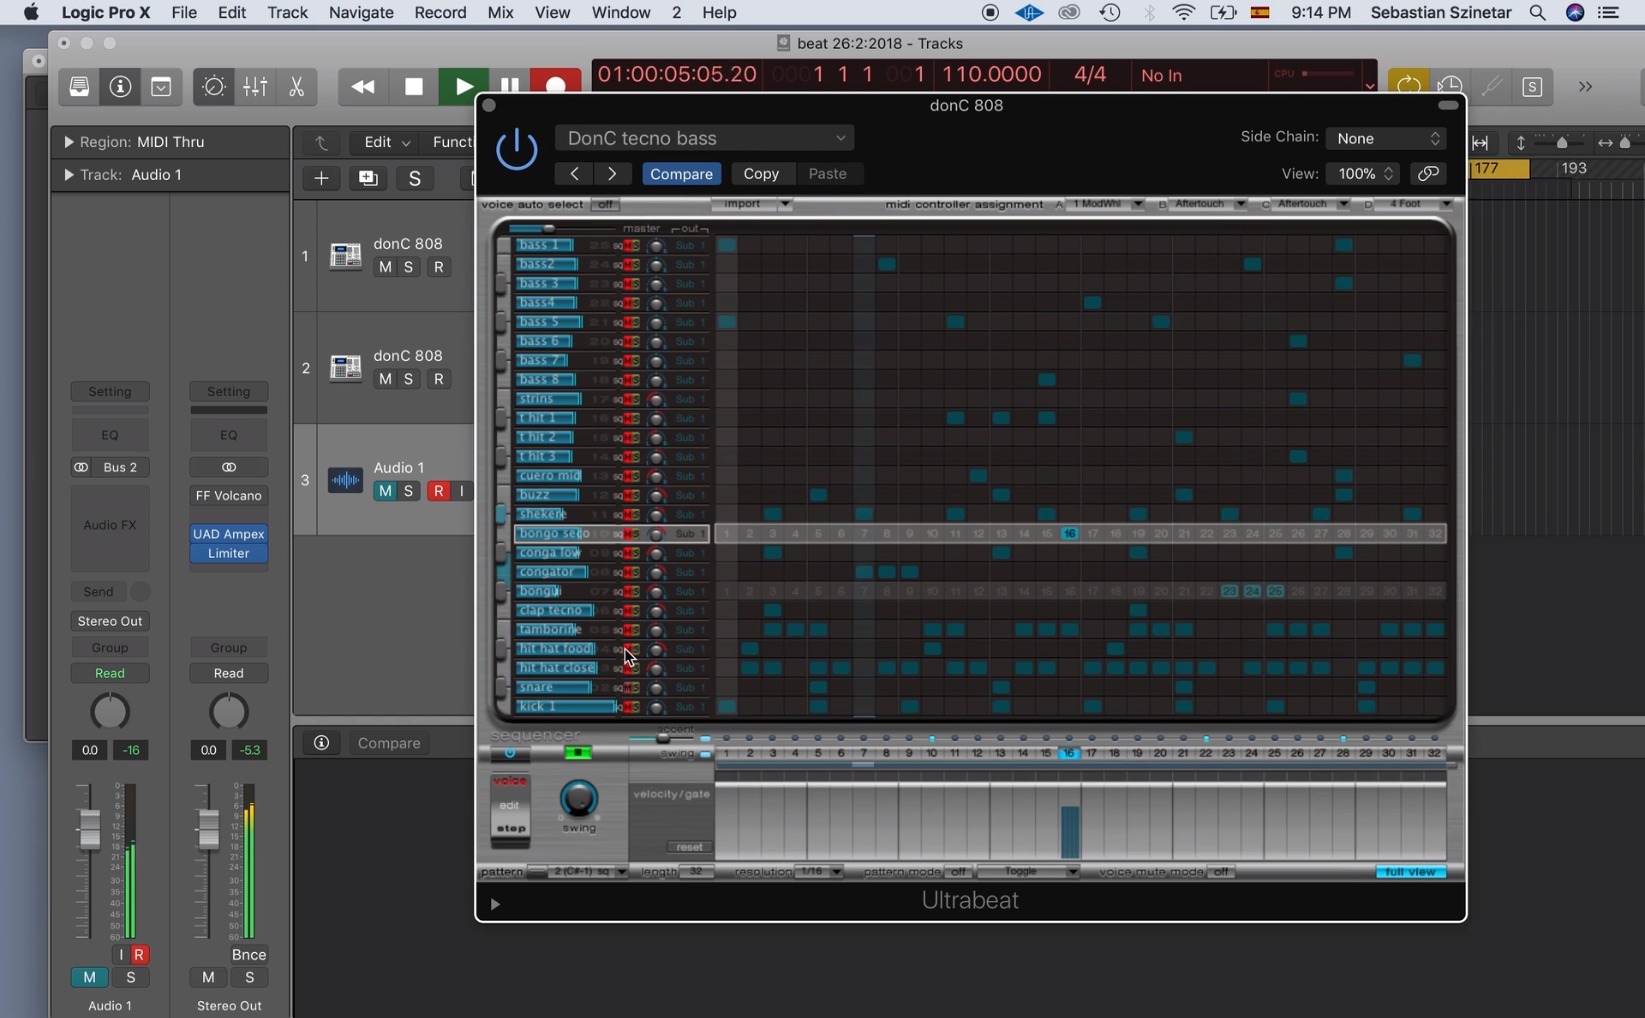
Task: Toggle the Cycle mode icon
Action: 1408,86
